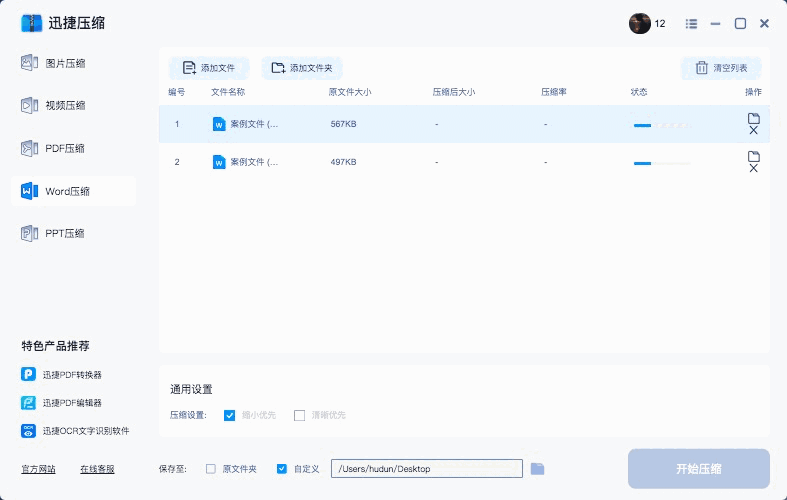
Task: Select the PDF压缩 sidebar item
Action: tap(66, 148)
